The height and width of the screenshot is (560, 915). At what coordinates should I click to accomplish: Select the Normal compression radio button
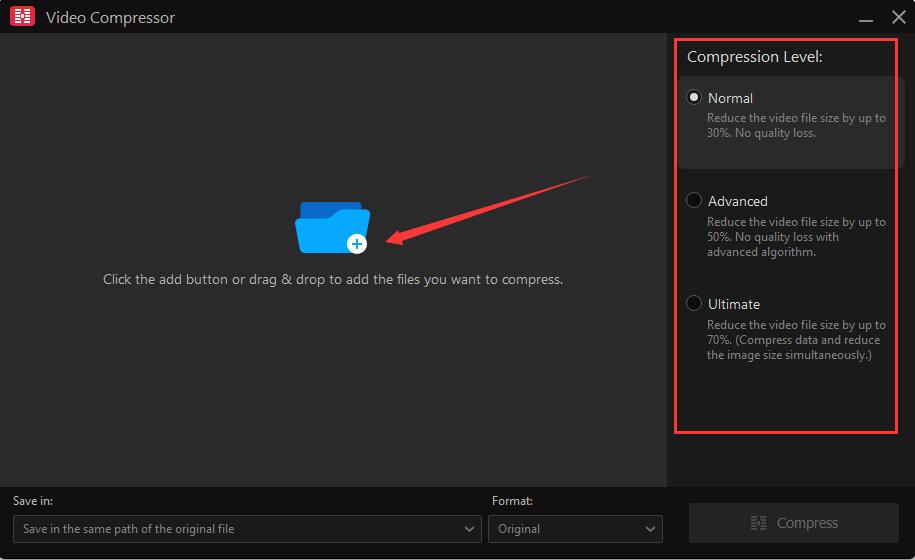tap(694, 98)
